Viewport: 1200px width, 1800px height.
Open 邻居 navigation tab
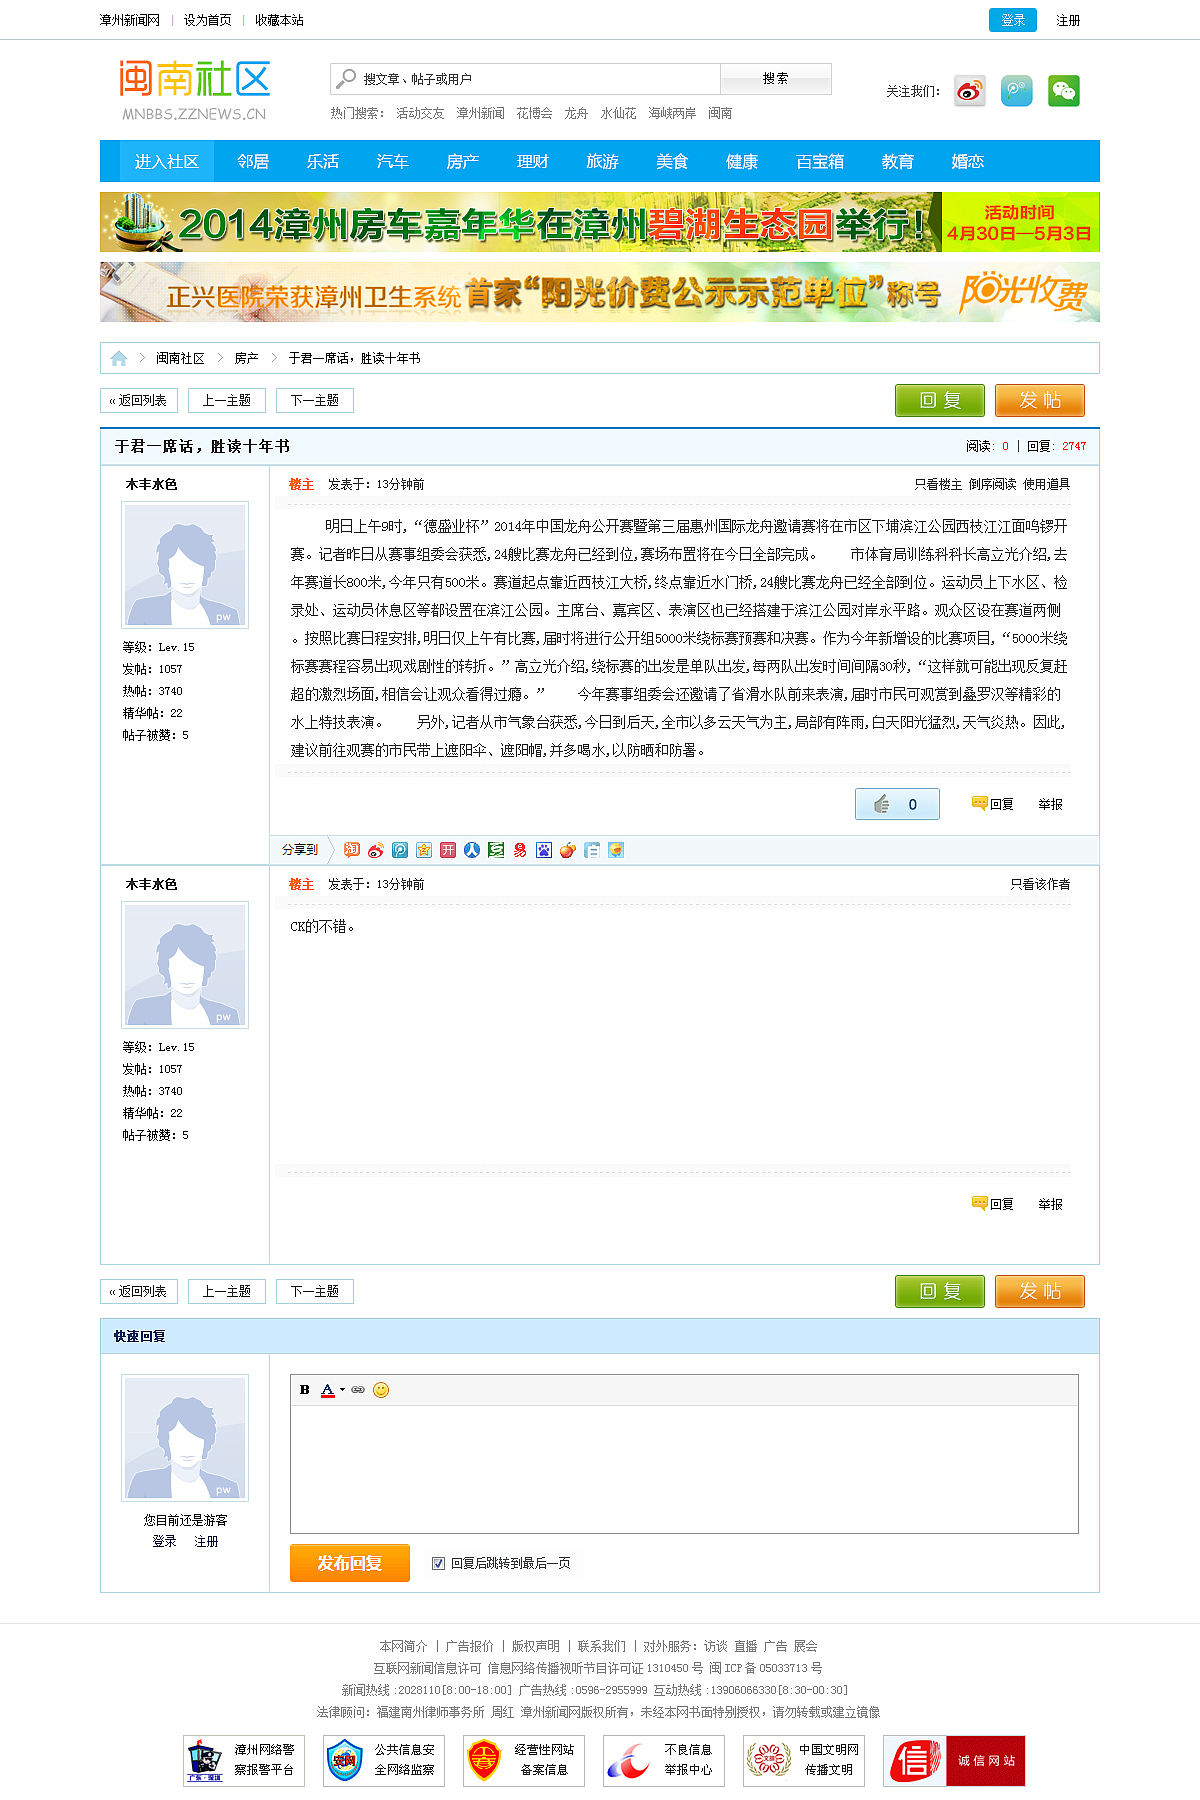point(253,161)
